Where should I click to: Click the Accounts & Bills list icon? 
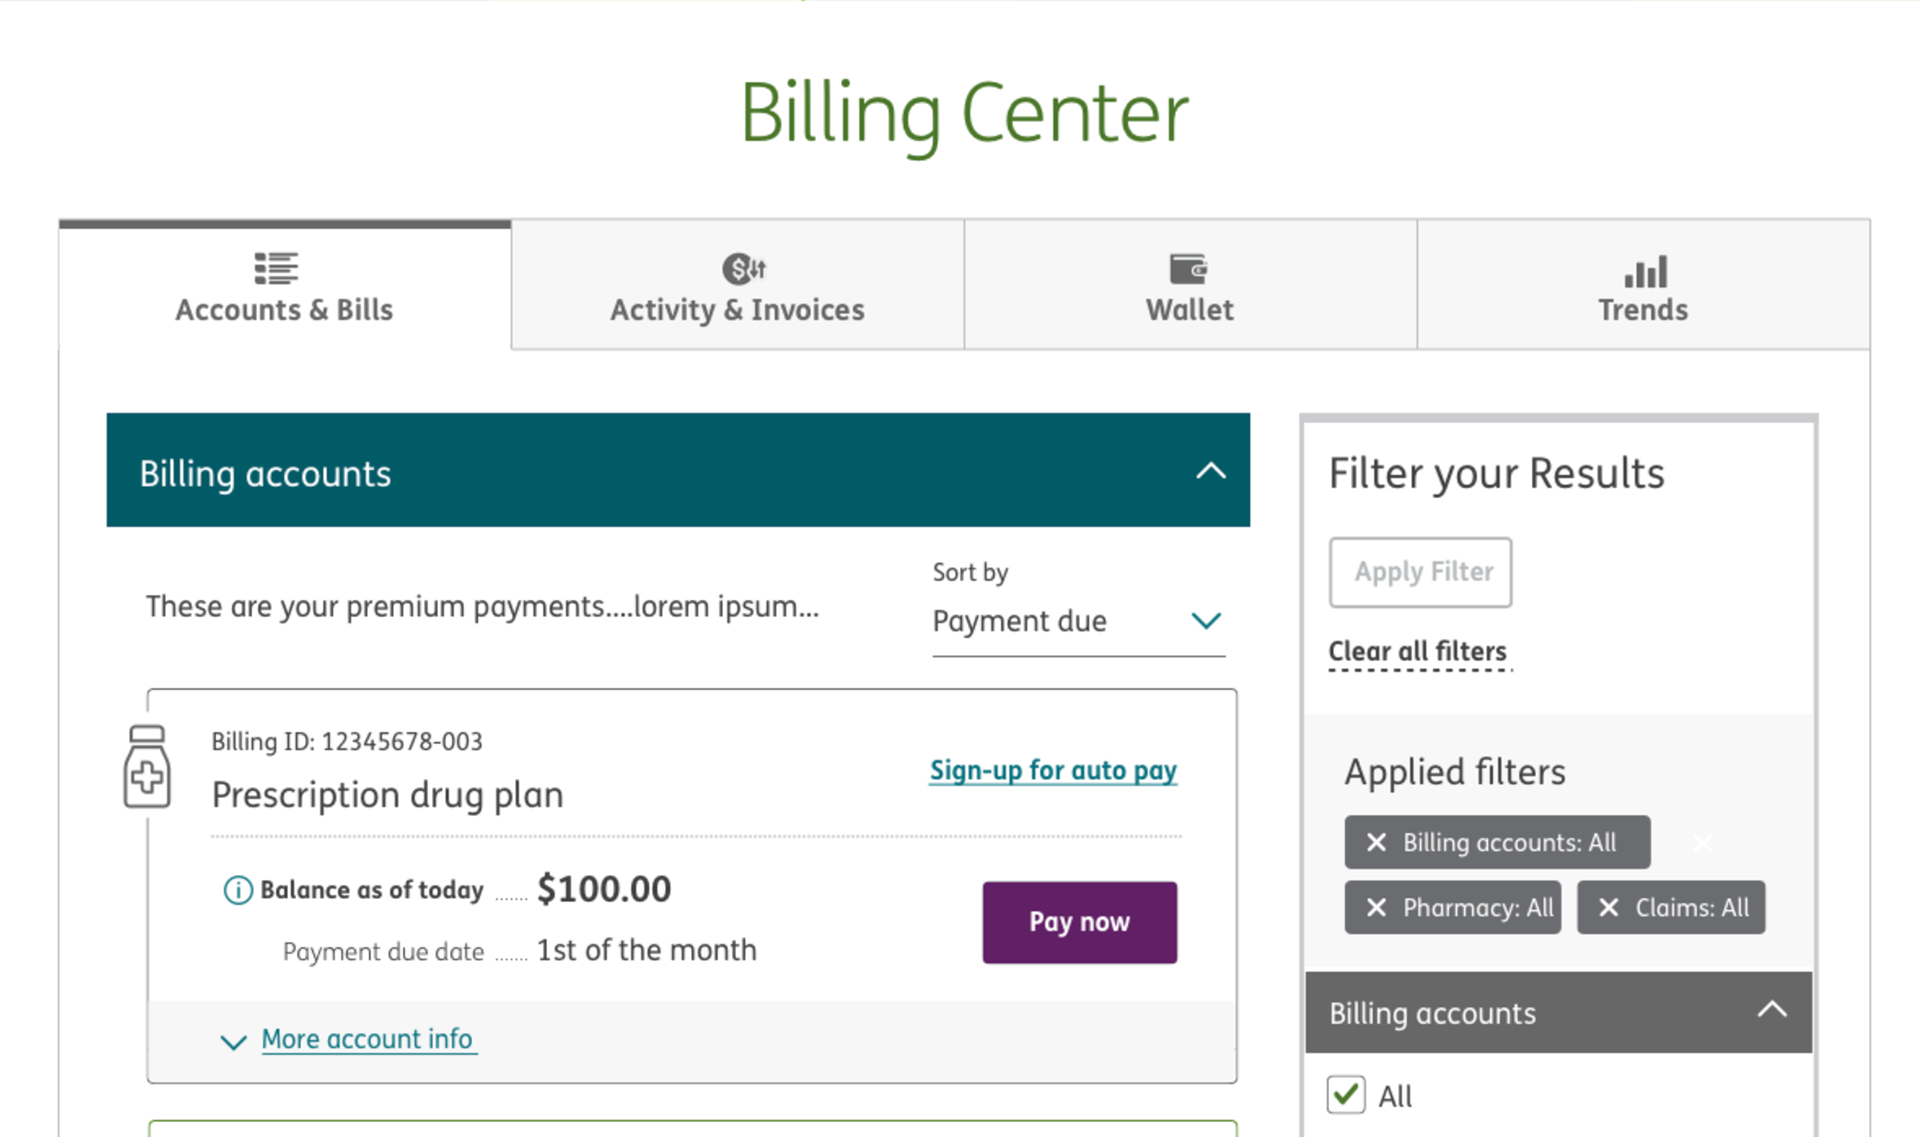click(276, 268)
